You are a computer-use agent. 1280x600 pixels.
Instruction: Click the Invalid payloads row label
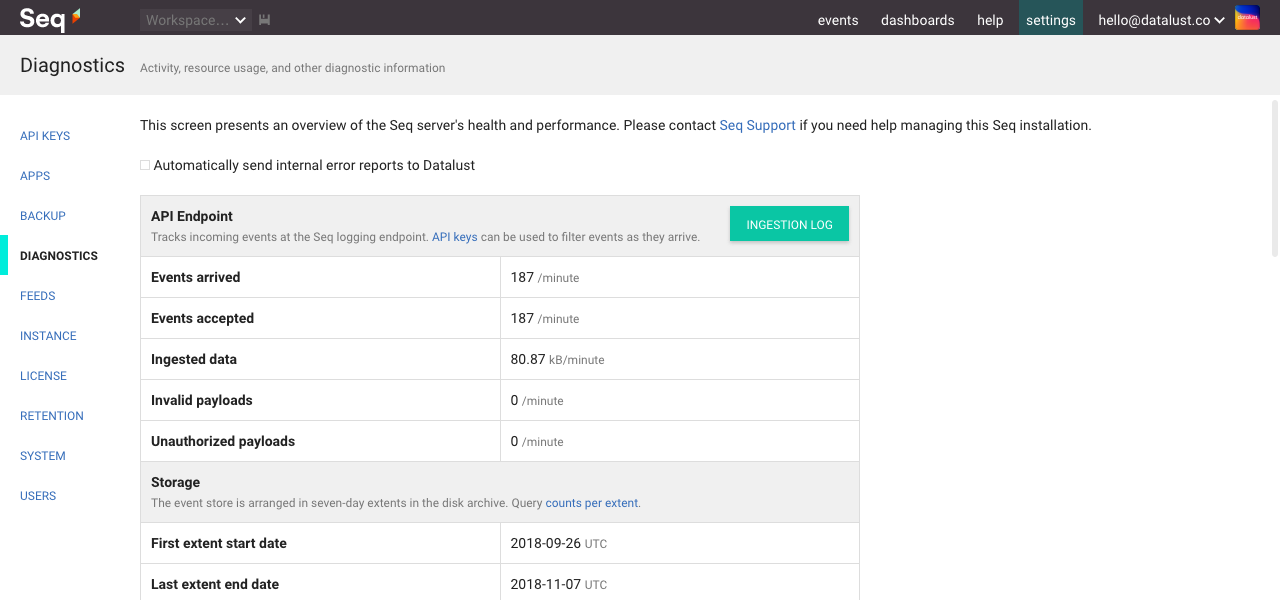(x=201, y=400)
